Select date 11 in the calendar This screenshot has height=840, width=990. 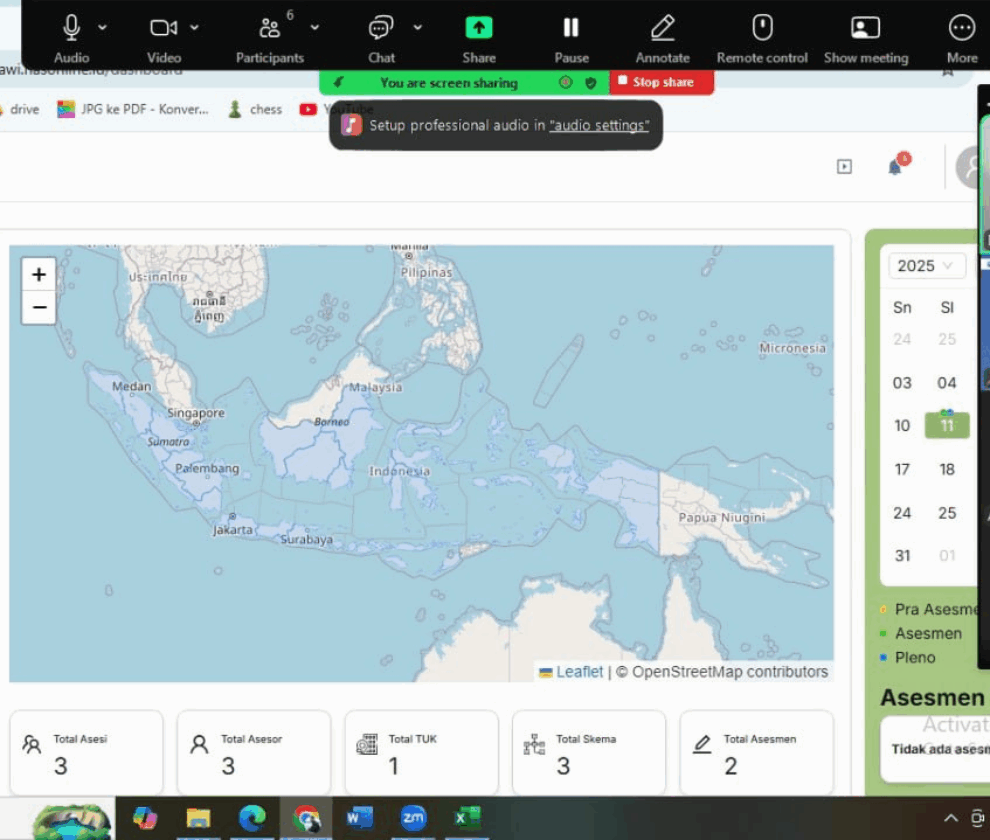pos(947,425)
